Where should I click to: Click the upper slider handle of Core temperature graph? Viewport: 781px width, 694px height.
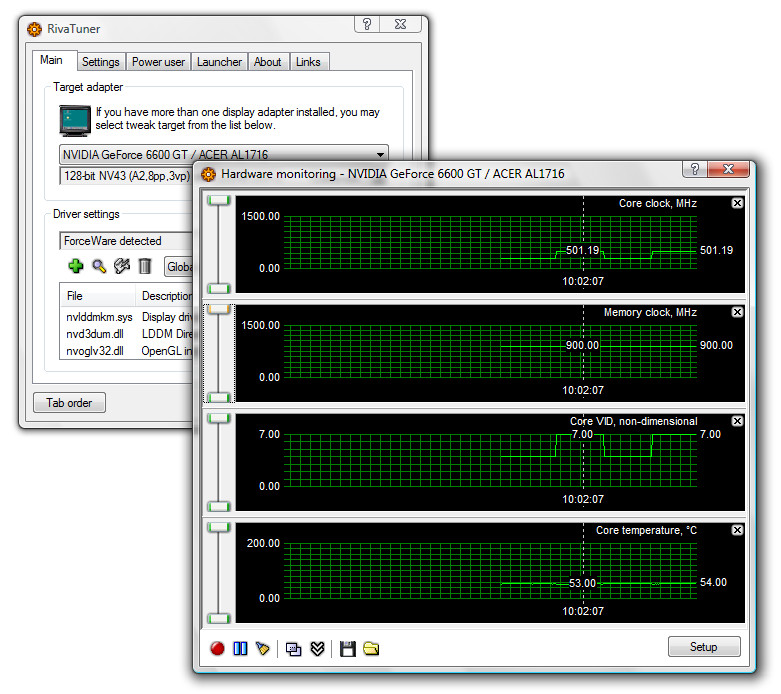pos(219,527)
